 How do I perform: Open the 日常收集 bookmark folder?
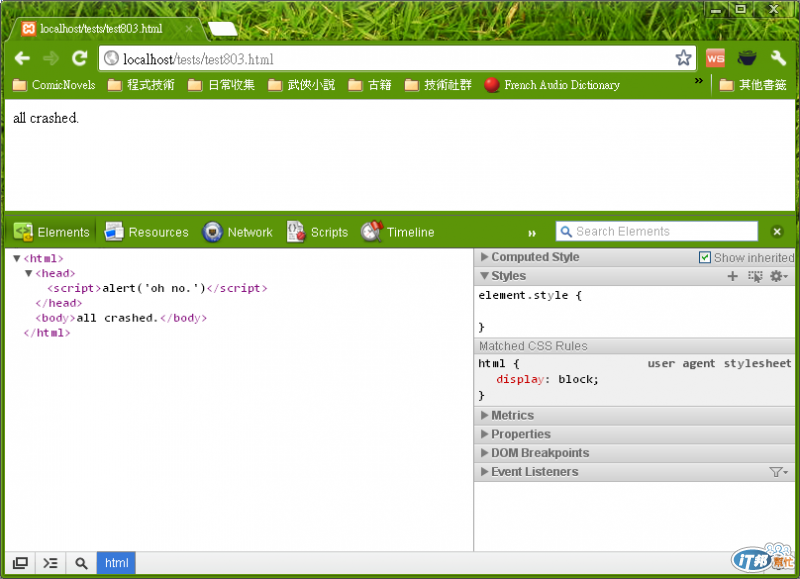[221, 85]
